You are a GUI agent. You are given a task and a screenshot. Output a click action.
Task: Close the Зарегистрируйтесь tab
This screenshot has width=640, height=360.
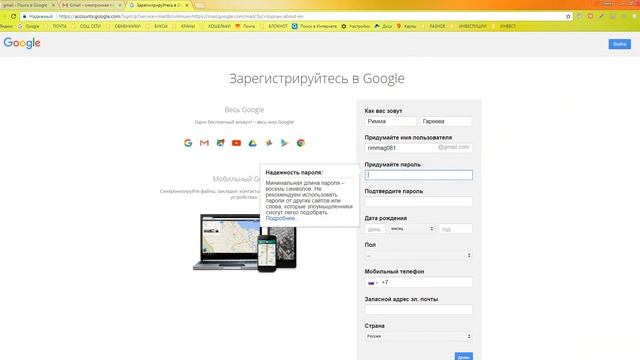click(x=187, y=5)
